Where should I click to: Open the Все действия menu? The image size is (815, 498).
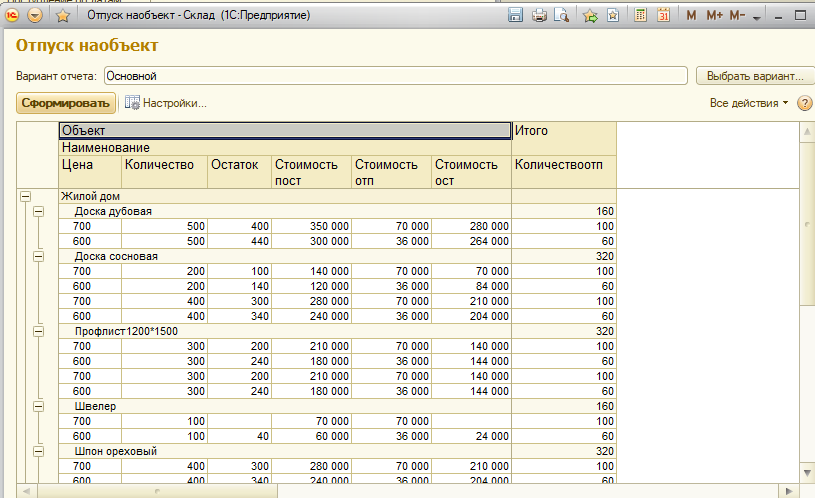point(749,103)
